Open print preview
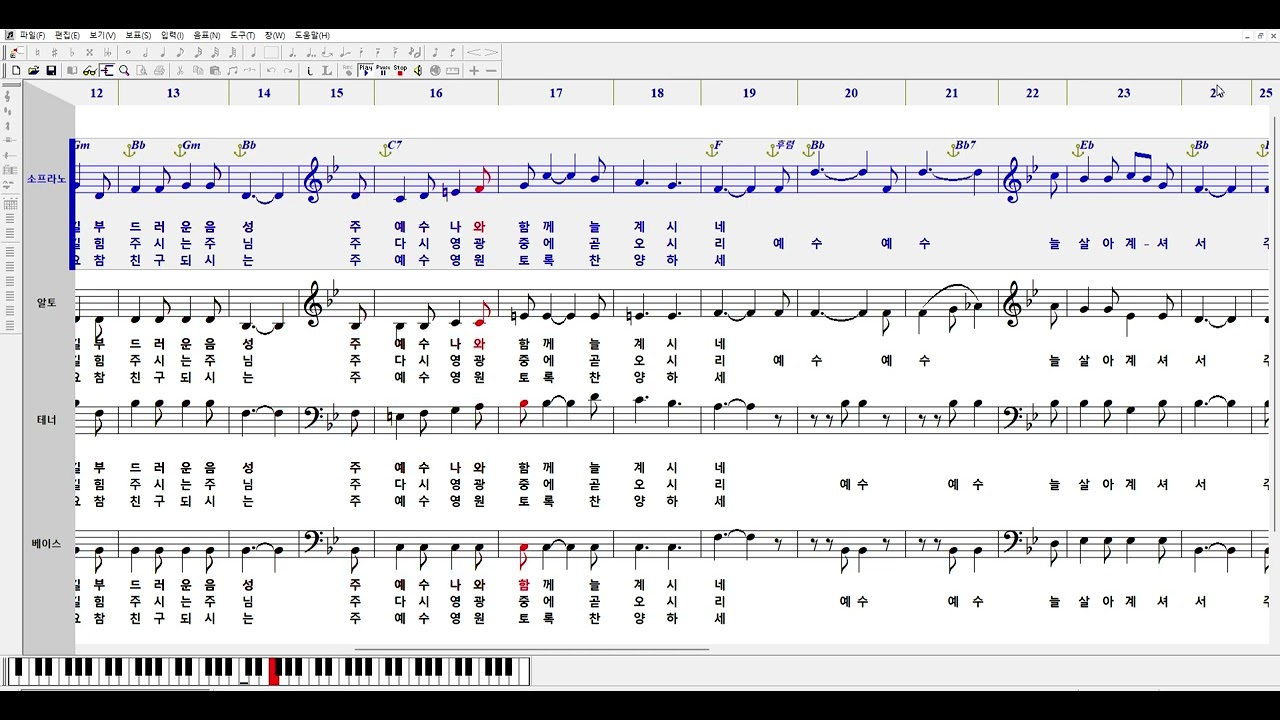The width and height of the screenshot is (1280, 720). (x=141, y=71)
